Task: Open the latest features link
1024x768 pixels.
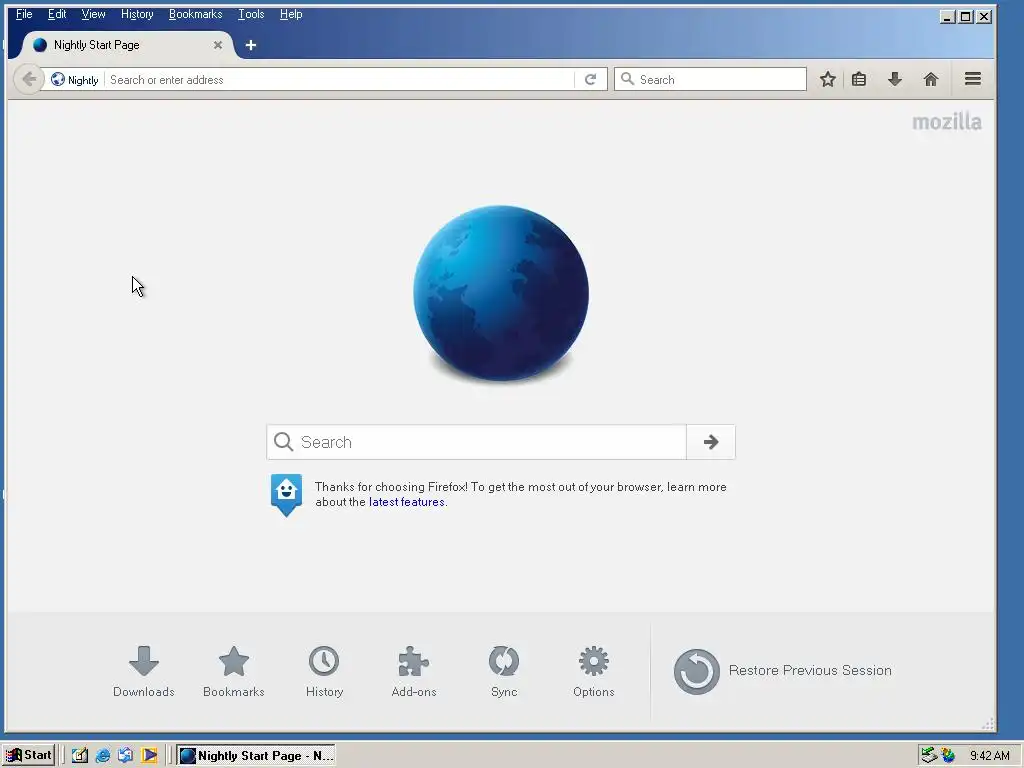Action: click(407, 502)
